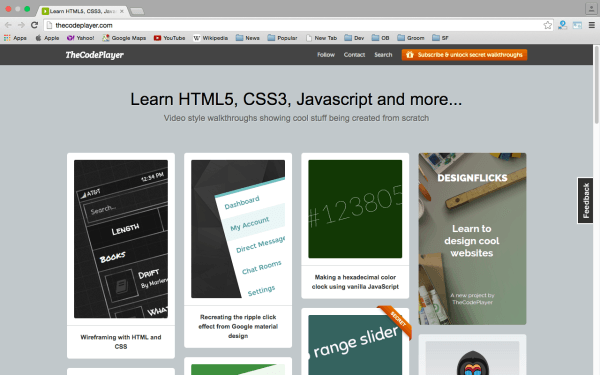
Task: Click the address bar URL field
Action: (298, 25)
